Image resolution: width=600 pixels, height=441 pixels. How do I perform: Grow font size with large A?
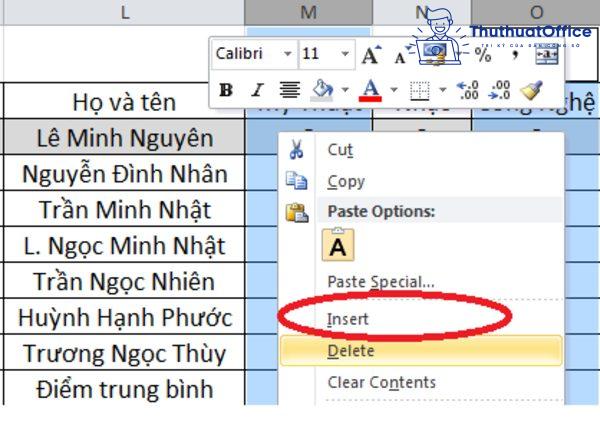tap(371, 55)
